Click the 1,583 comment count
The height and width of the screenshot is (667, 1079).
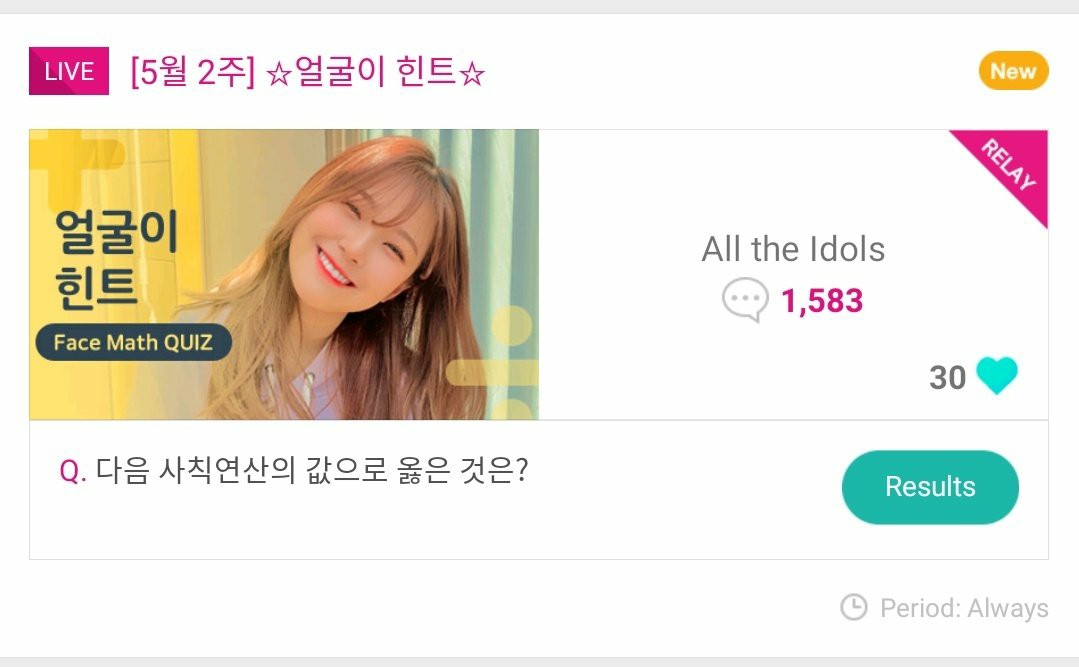click(x=821, y=301)
